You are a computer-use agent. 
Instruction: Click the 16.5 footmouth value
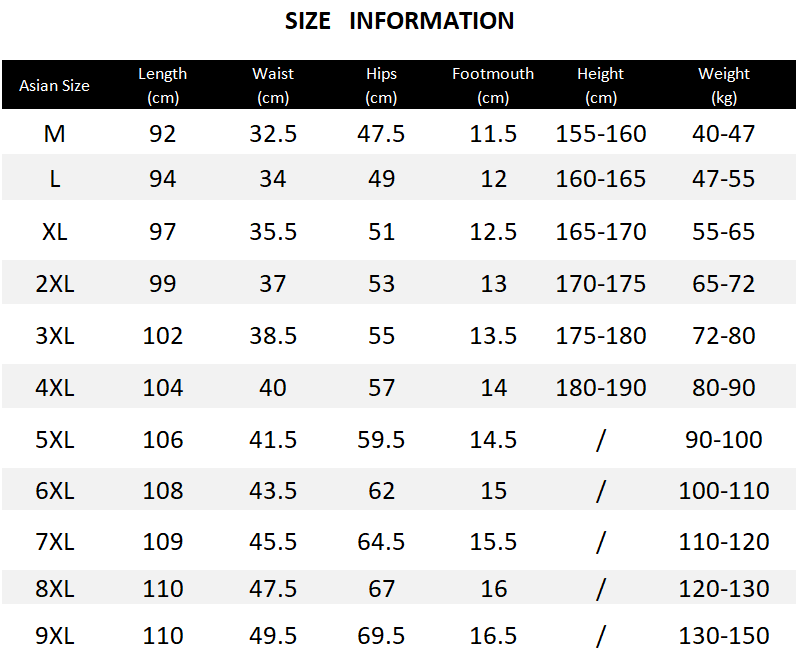click(493, 635)
